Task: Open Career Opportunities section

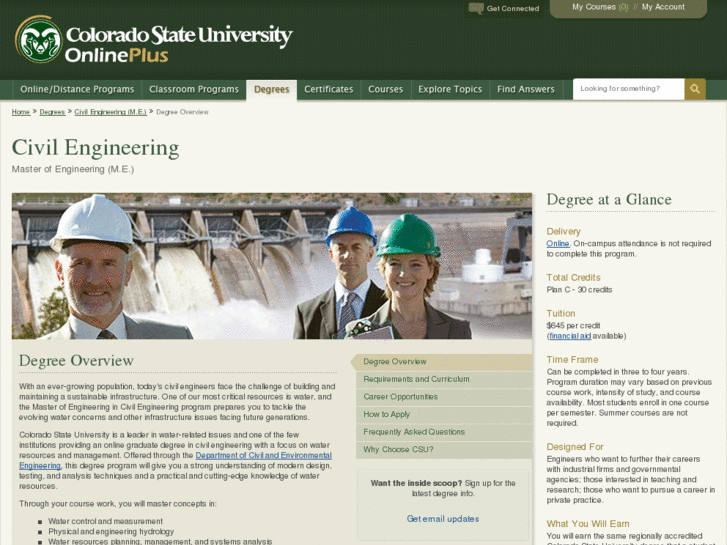Action: pyautogui.click(x=444, y=397)
